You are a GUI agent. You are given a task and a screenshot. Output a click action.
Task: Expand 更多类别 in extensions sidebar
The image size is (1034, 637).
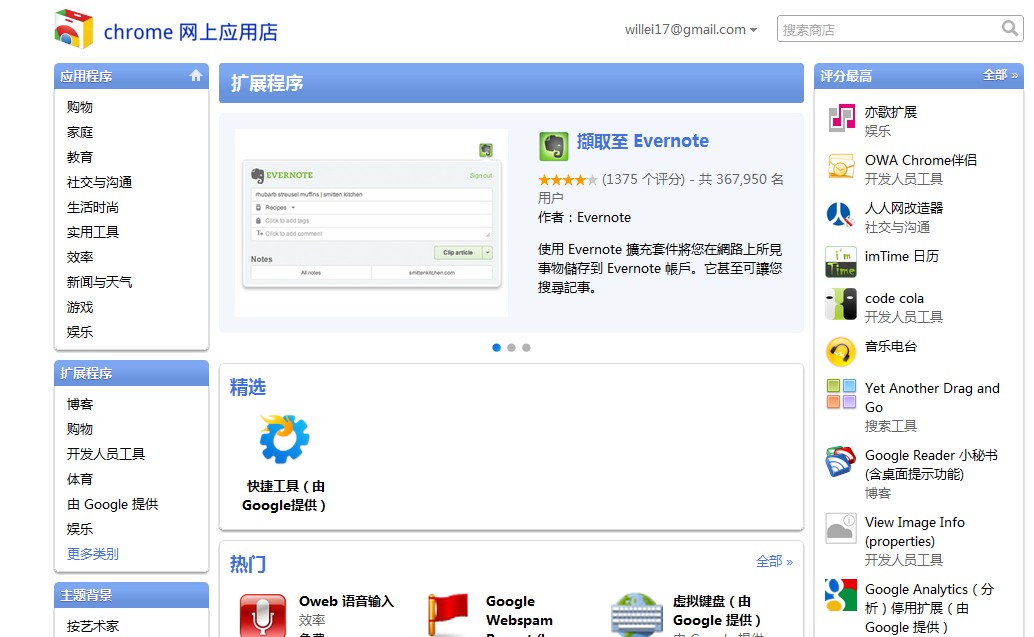[93, 554]
